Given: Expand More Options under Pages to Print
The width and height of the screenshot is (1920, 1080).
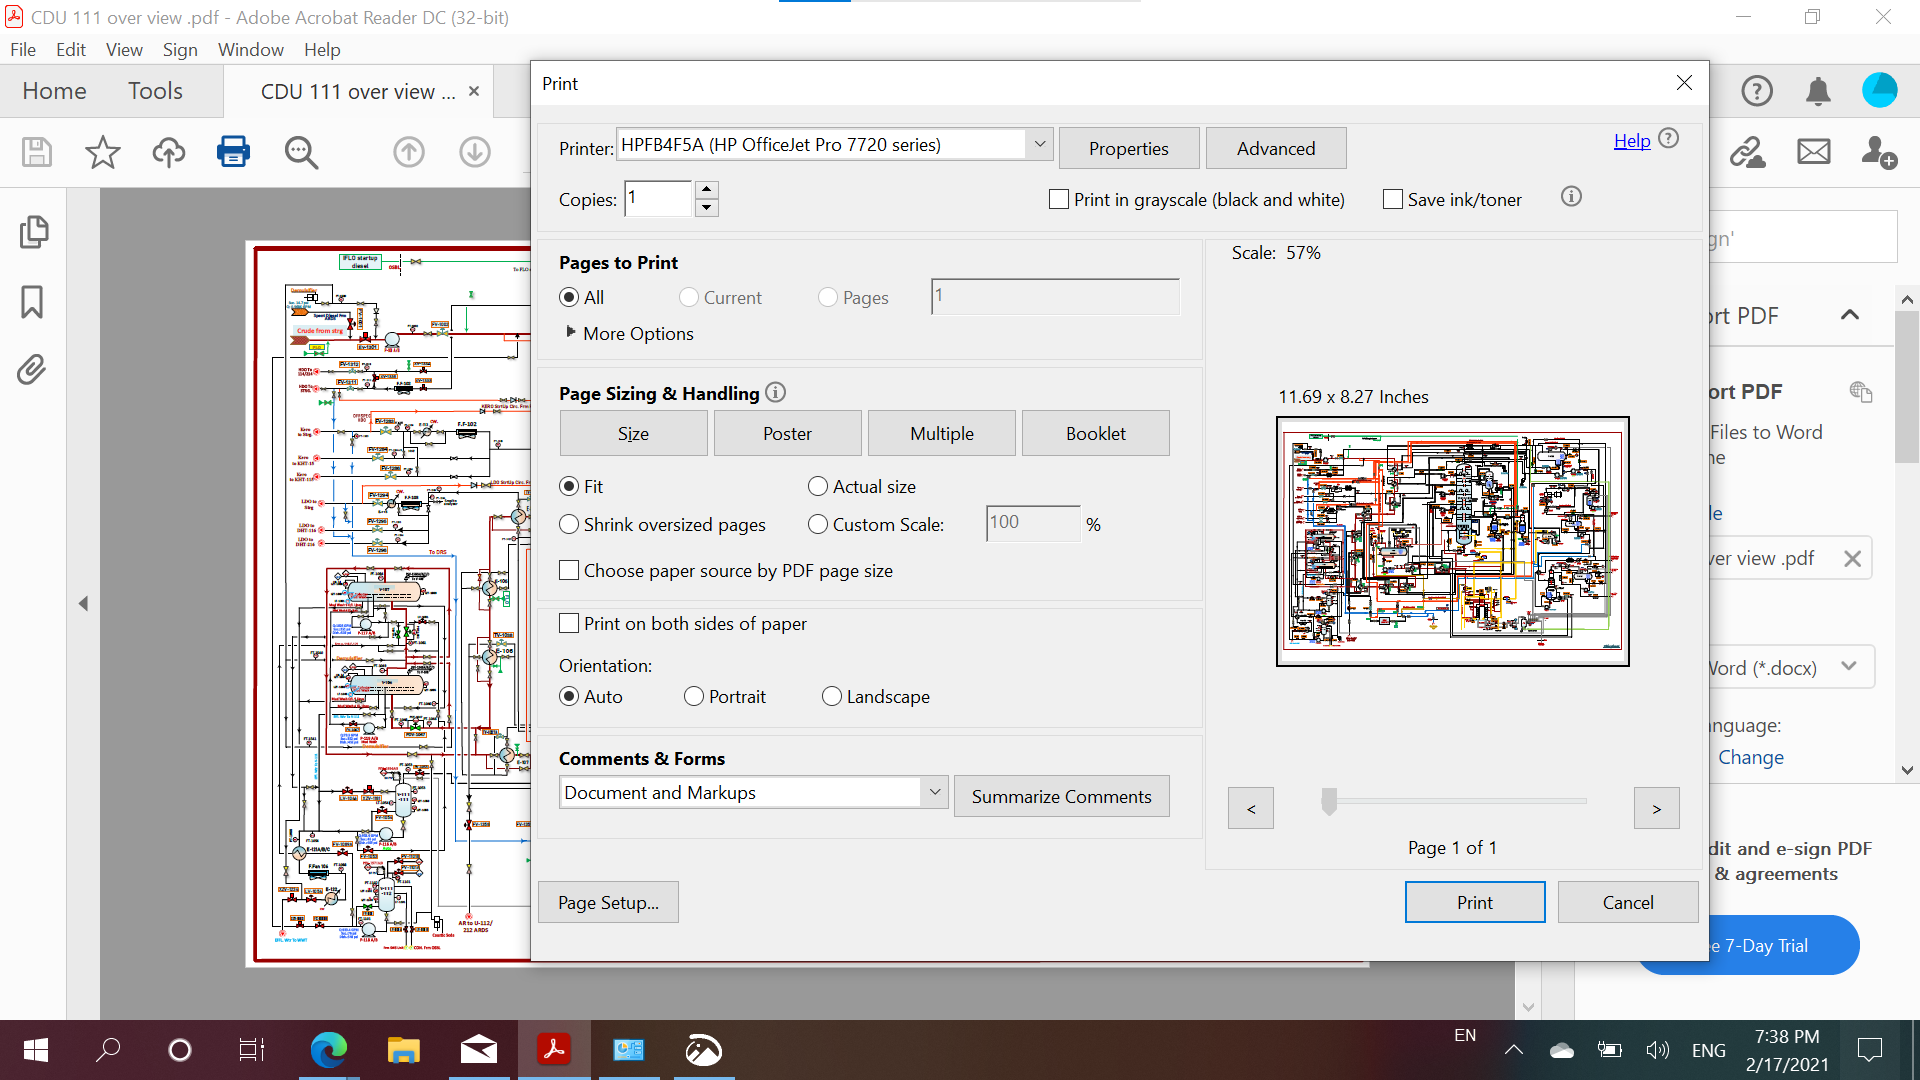Looking at the screenshot, I should click(571, 332).
